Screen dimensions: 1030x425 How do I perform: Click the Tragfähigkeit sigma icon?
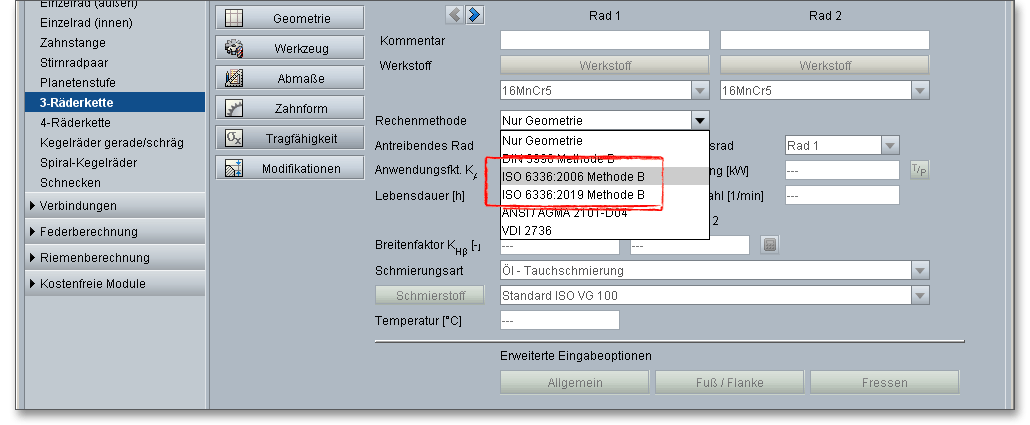[x=234, y=138]
